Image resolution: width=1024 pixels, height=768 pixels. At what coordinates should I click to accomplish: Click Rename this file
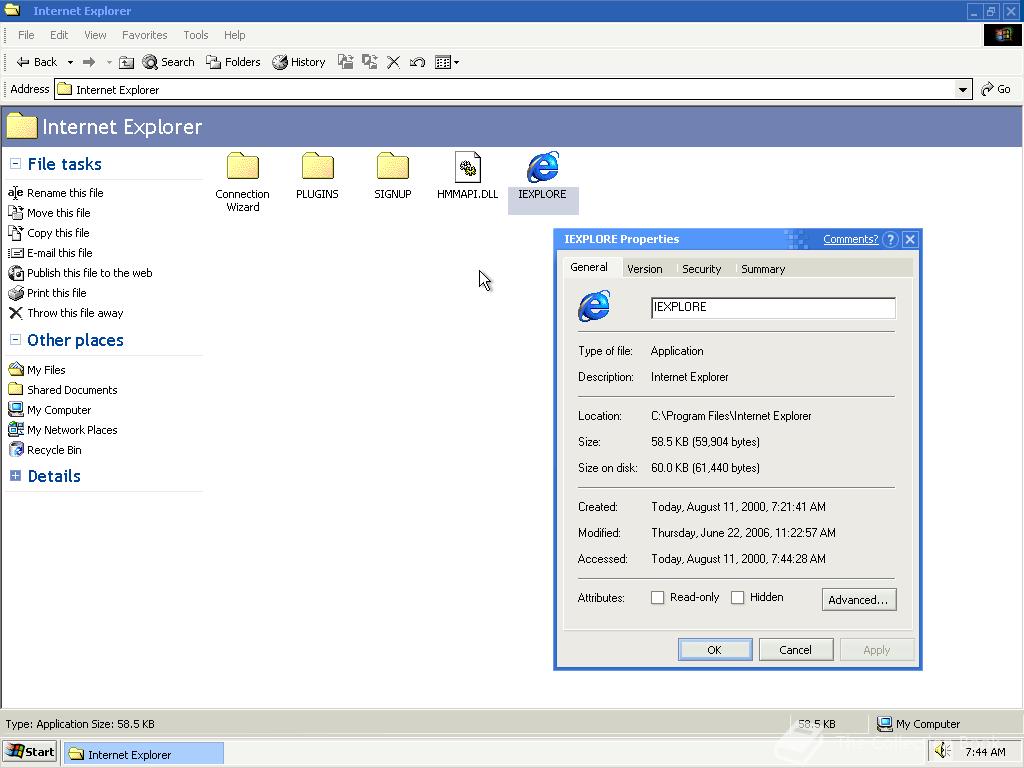56,193
